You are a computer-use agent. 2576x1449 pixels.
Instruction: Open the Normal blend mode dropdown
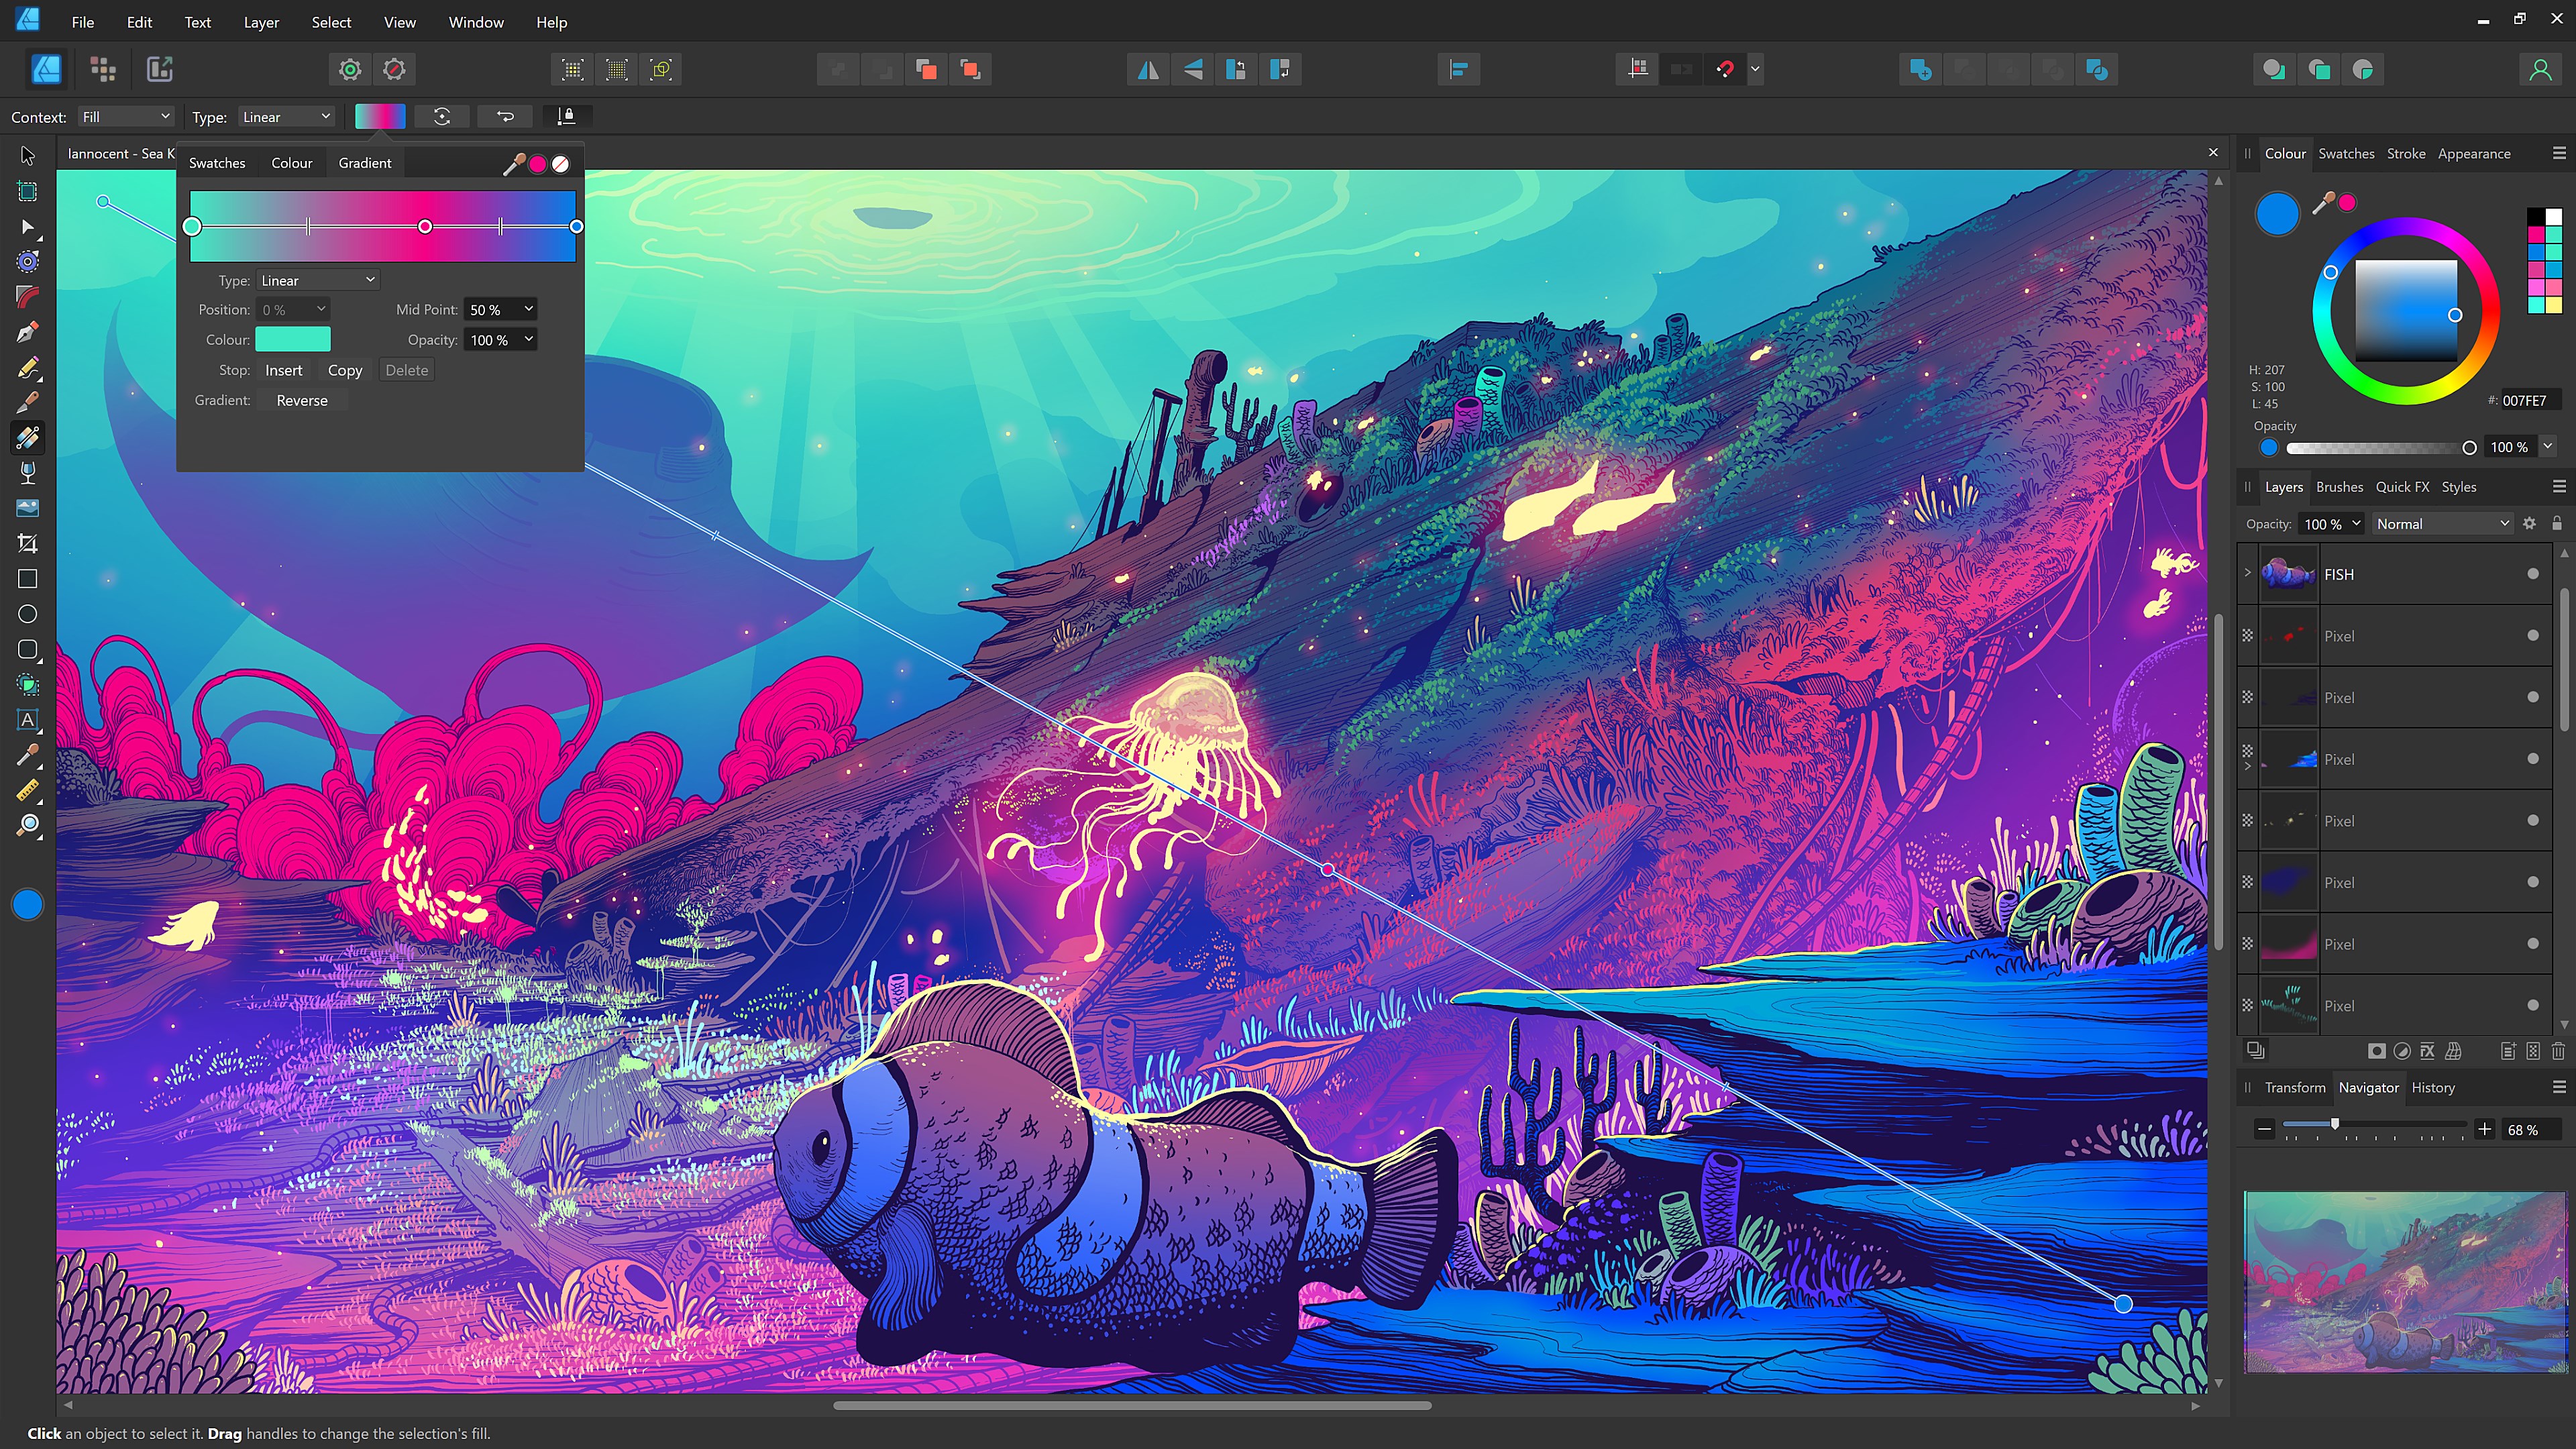pyautogui.click(x=2442, y=524)
